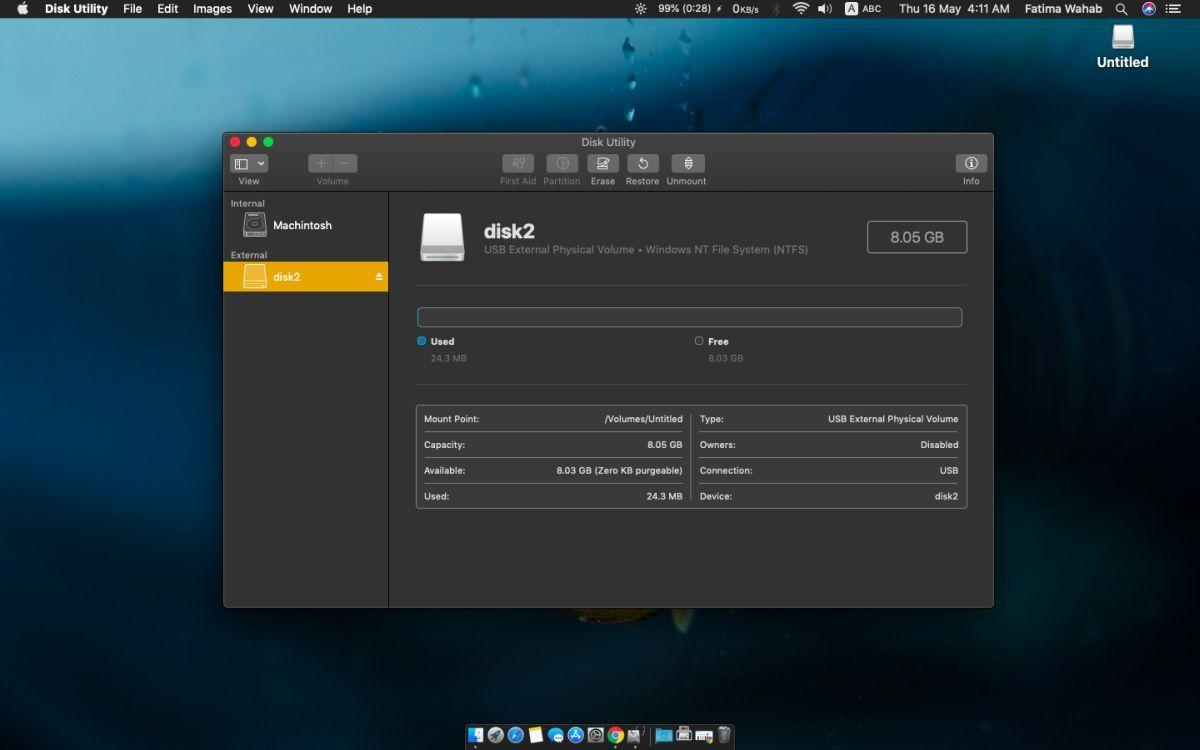Viewport: 1200px width, 750px height.
Task: Open the View sidebar dropdown
Action: [x=249, y=163]
